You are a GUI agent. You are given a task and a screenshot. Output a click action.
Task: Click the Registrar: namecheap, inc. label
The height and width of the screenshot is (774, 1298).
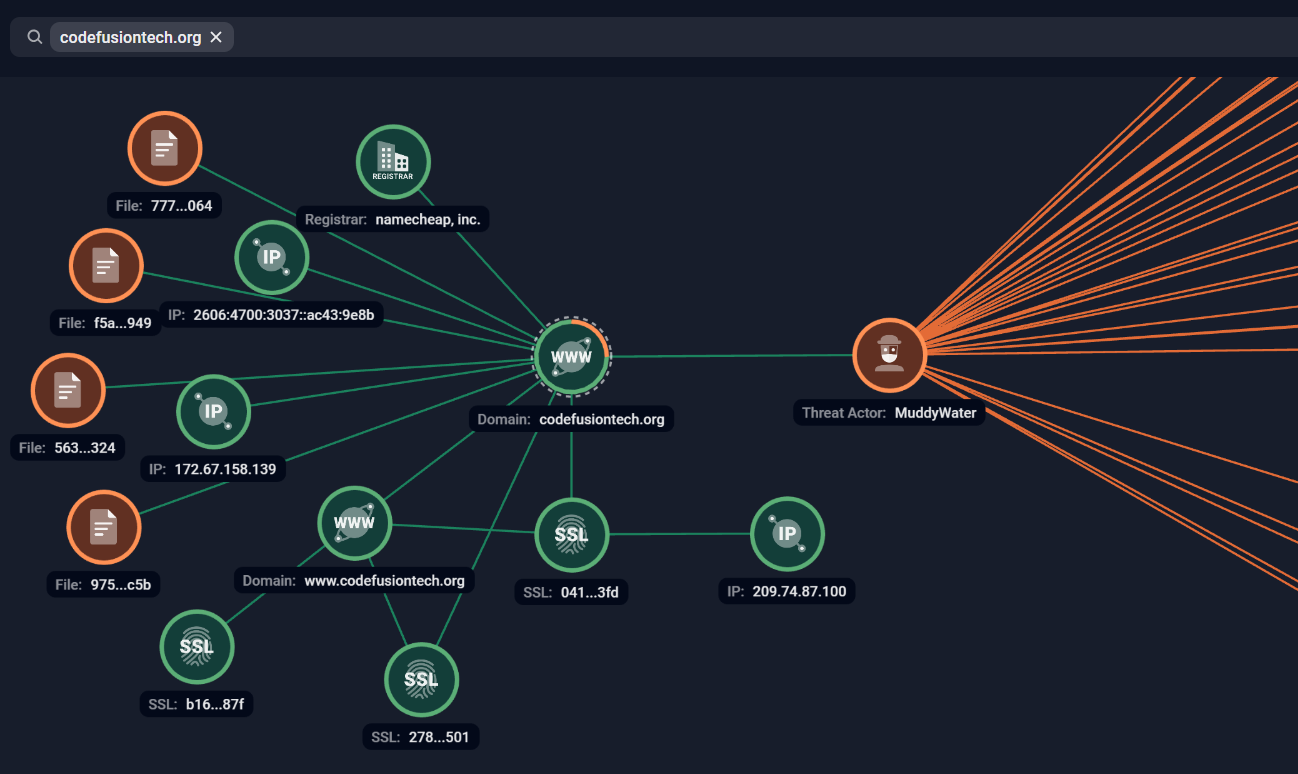pos(393,219)
